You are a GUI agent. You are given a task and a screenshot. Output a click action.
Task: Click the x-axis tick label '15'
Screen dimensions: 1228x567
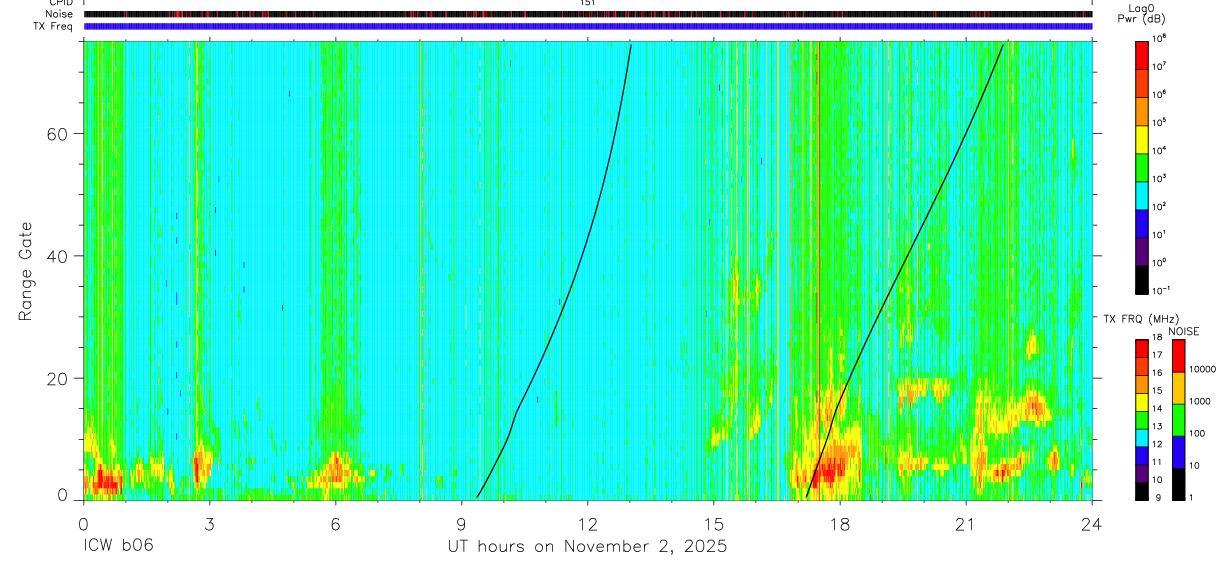point(713,523)
